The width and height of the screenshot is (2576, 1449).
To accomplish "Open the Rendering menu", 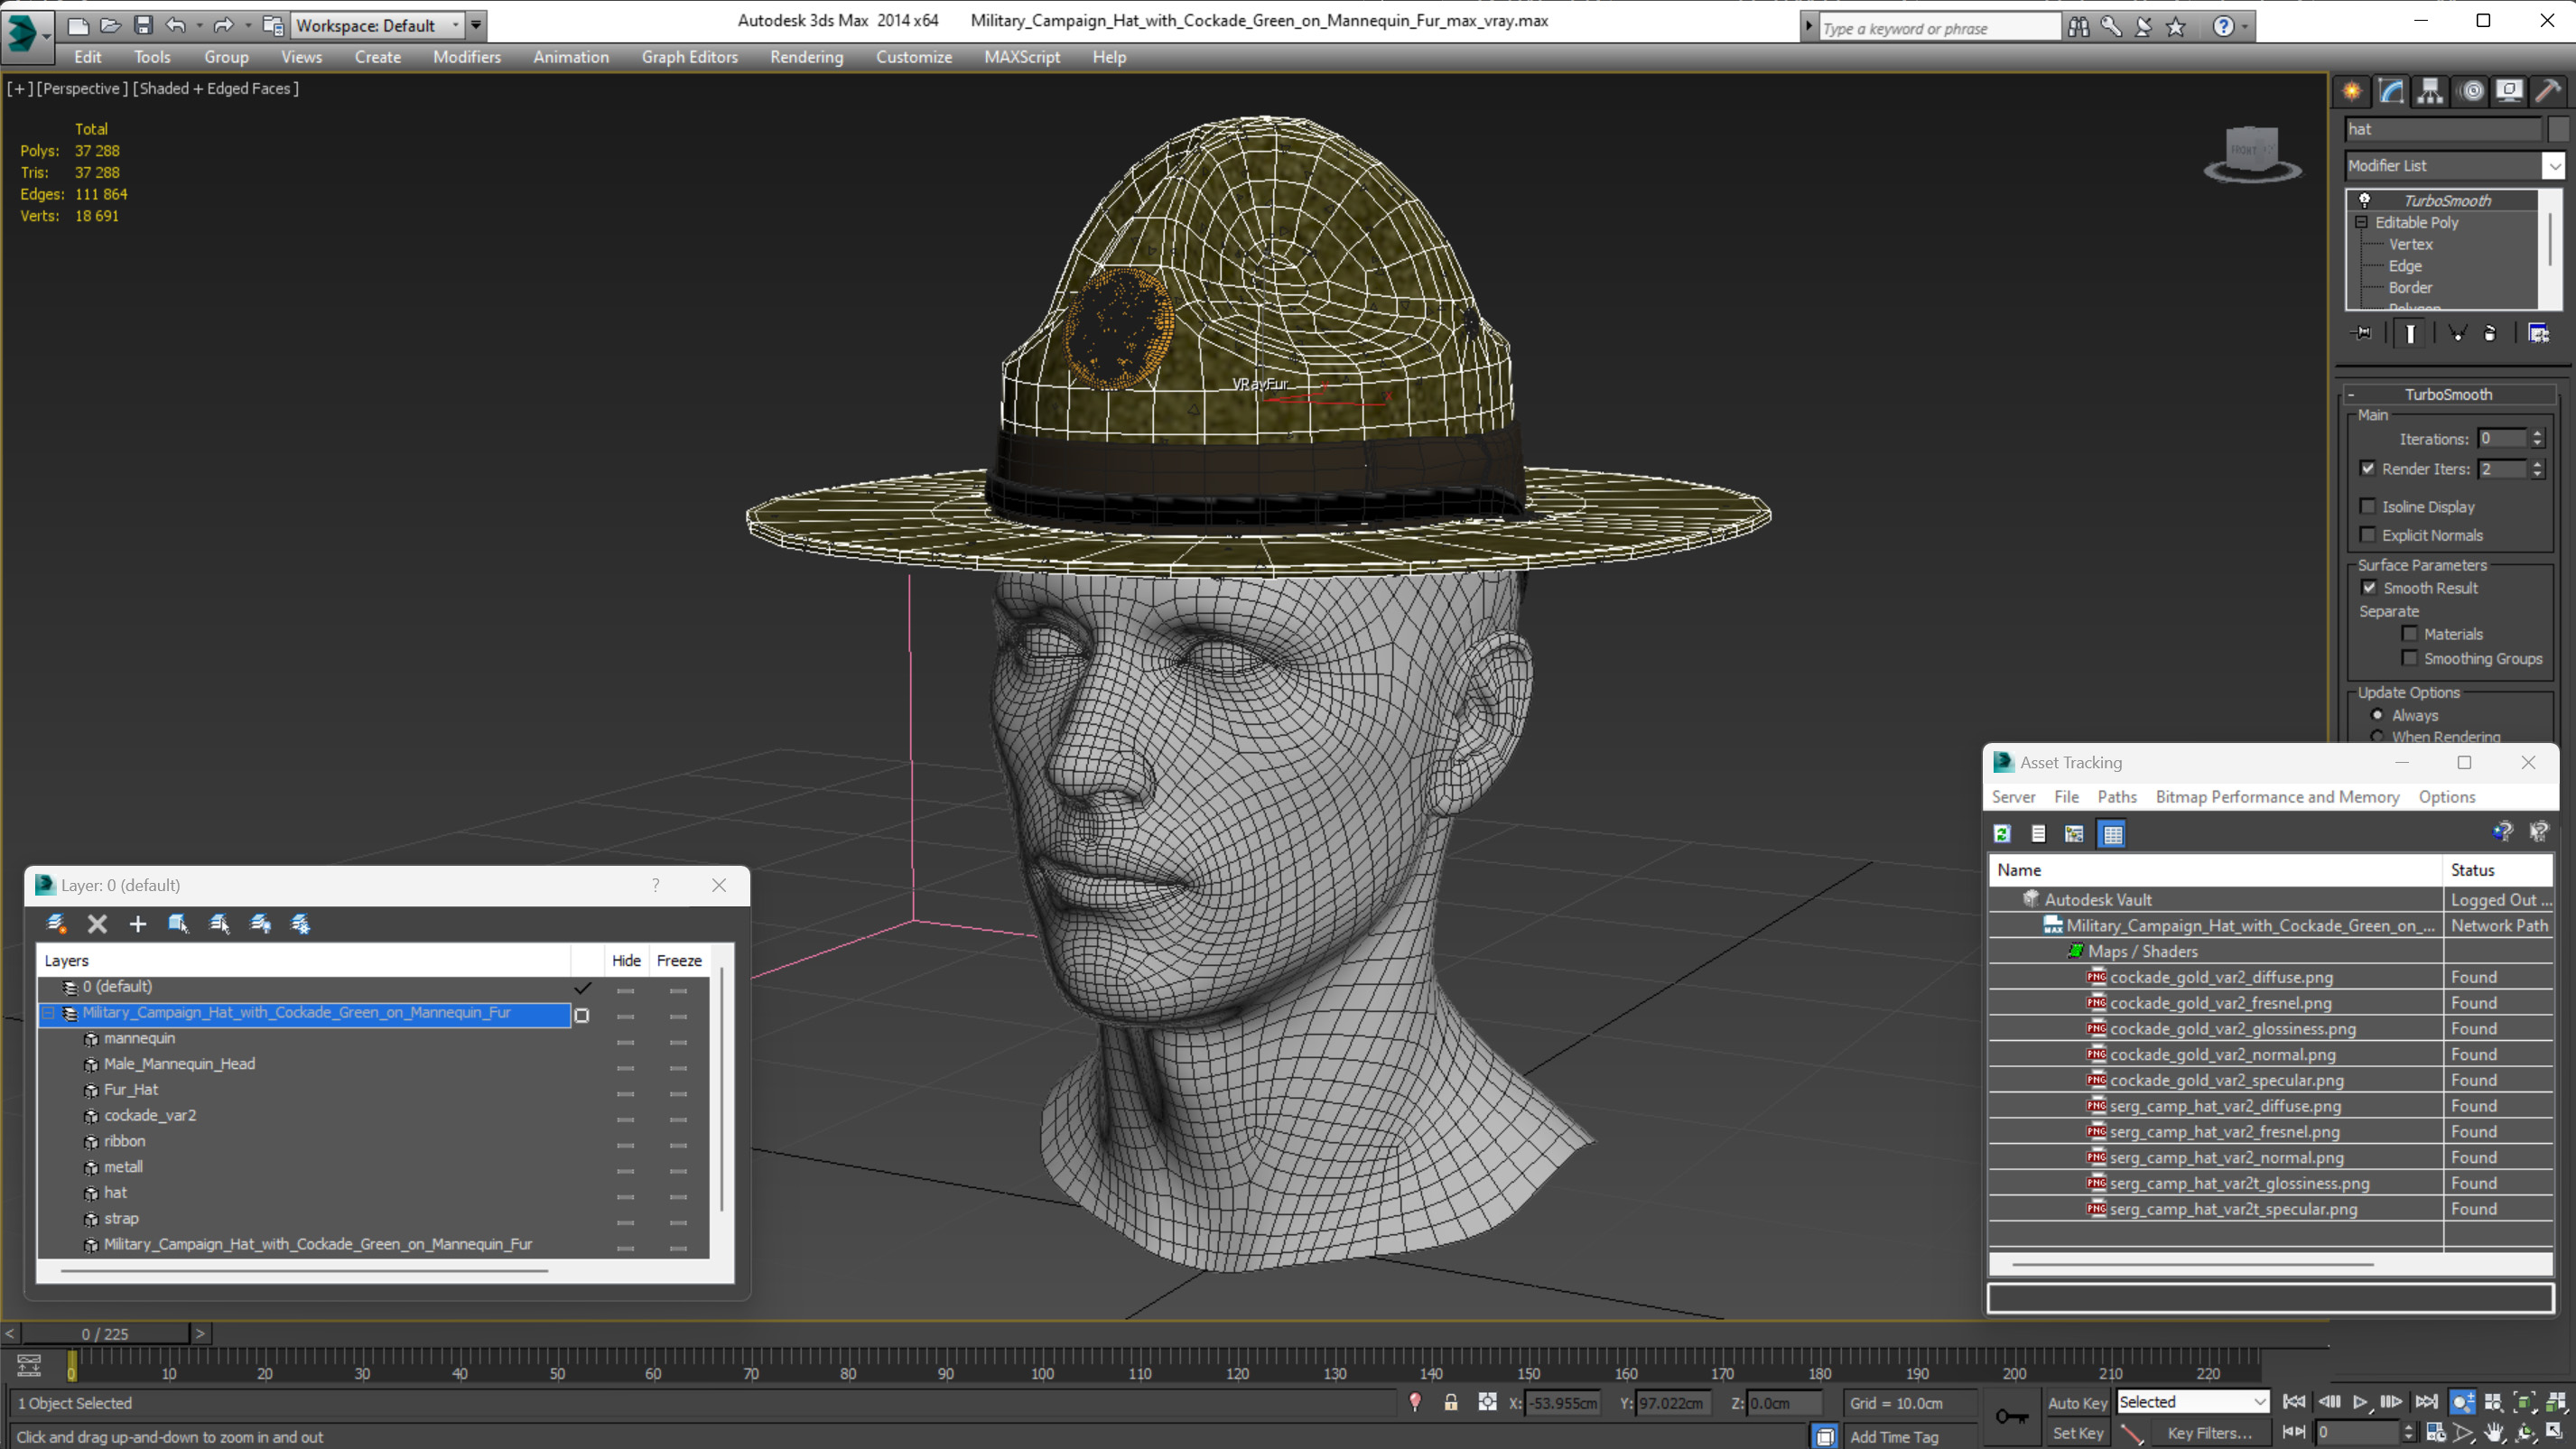I will [806, 57].
